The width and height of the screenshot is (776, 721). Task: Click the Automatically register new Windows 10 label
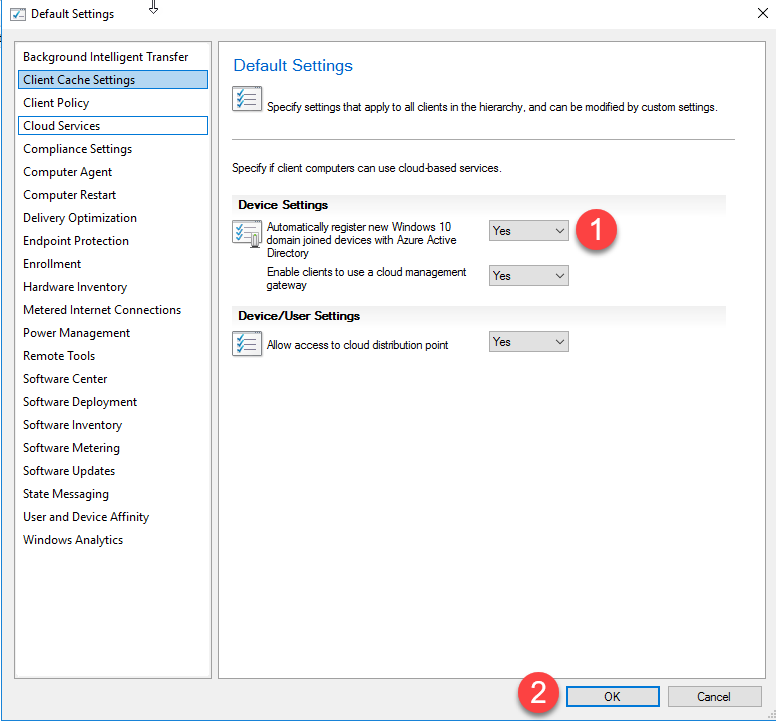pyautogui.click(x=362, y=240)
